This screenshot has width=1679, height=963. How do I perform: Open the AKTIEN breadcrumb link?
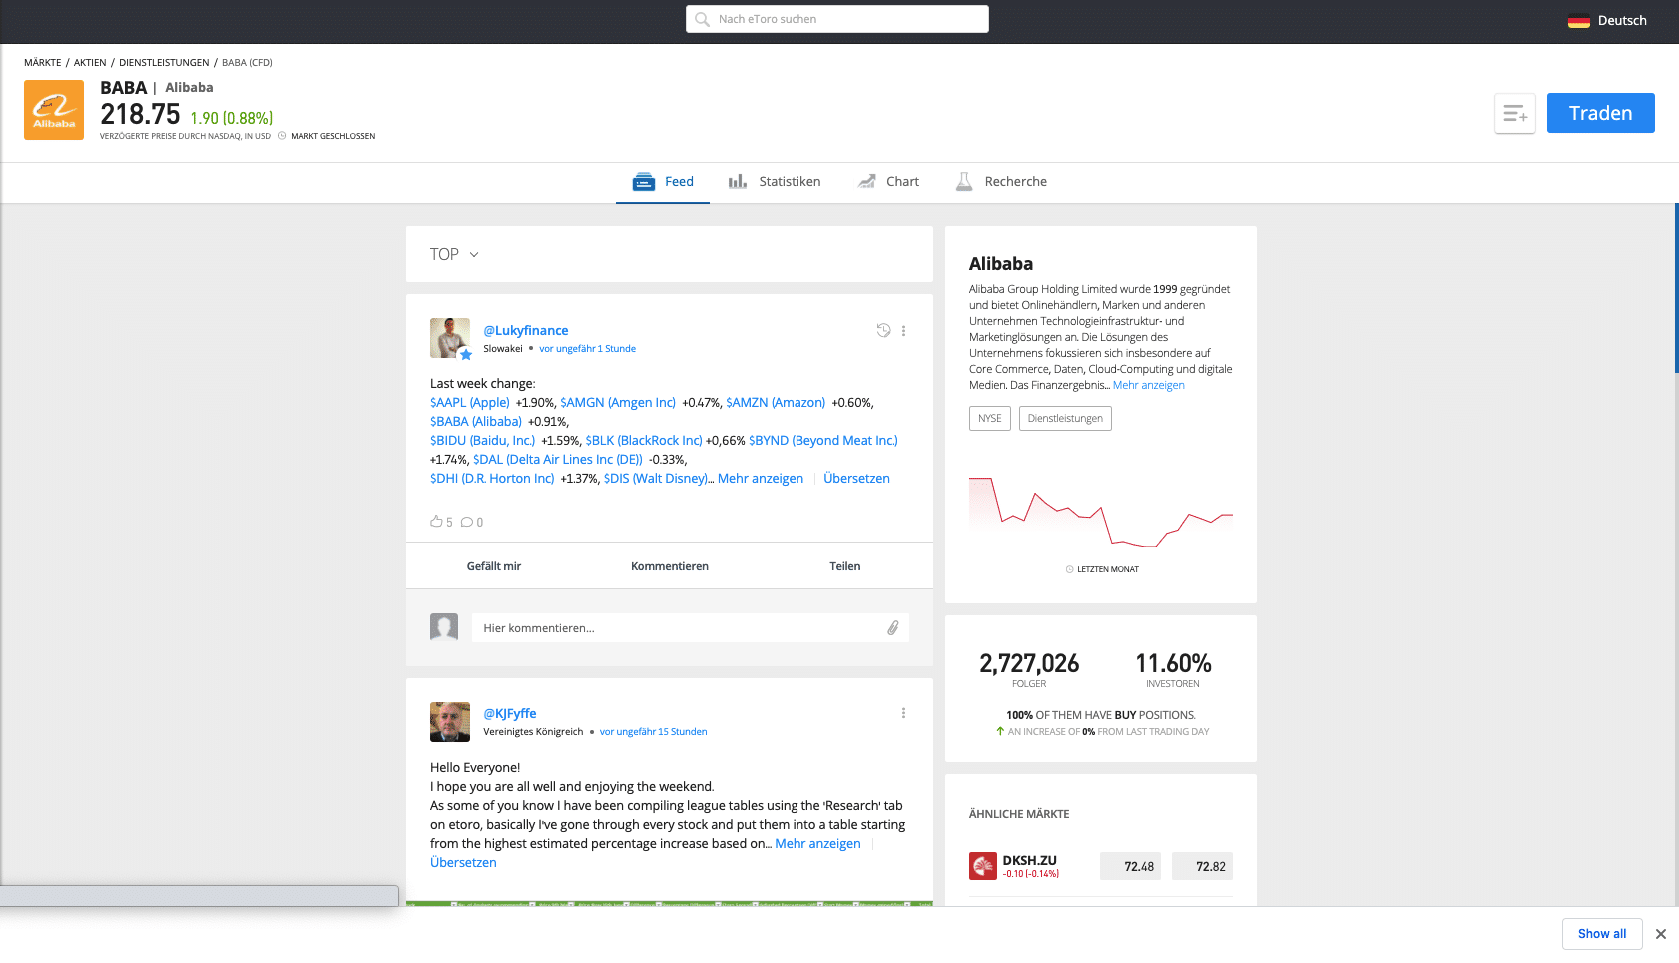pyautogui.click(x=90, y=62)
